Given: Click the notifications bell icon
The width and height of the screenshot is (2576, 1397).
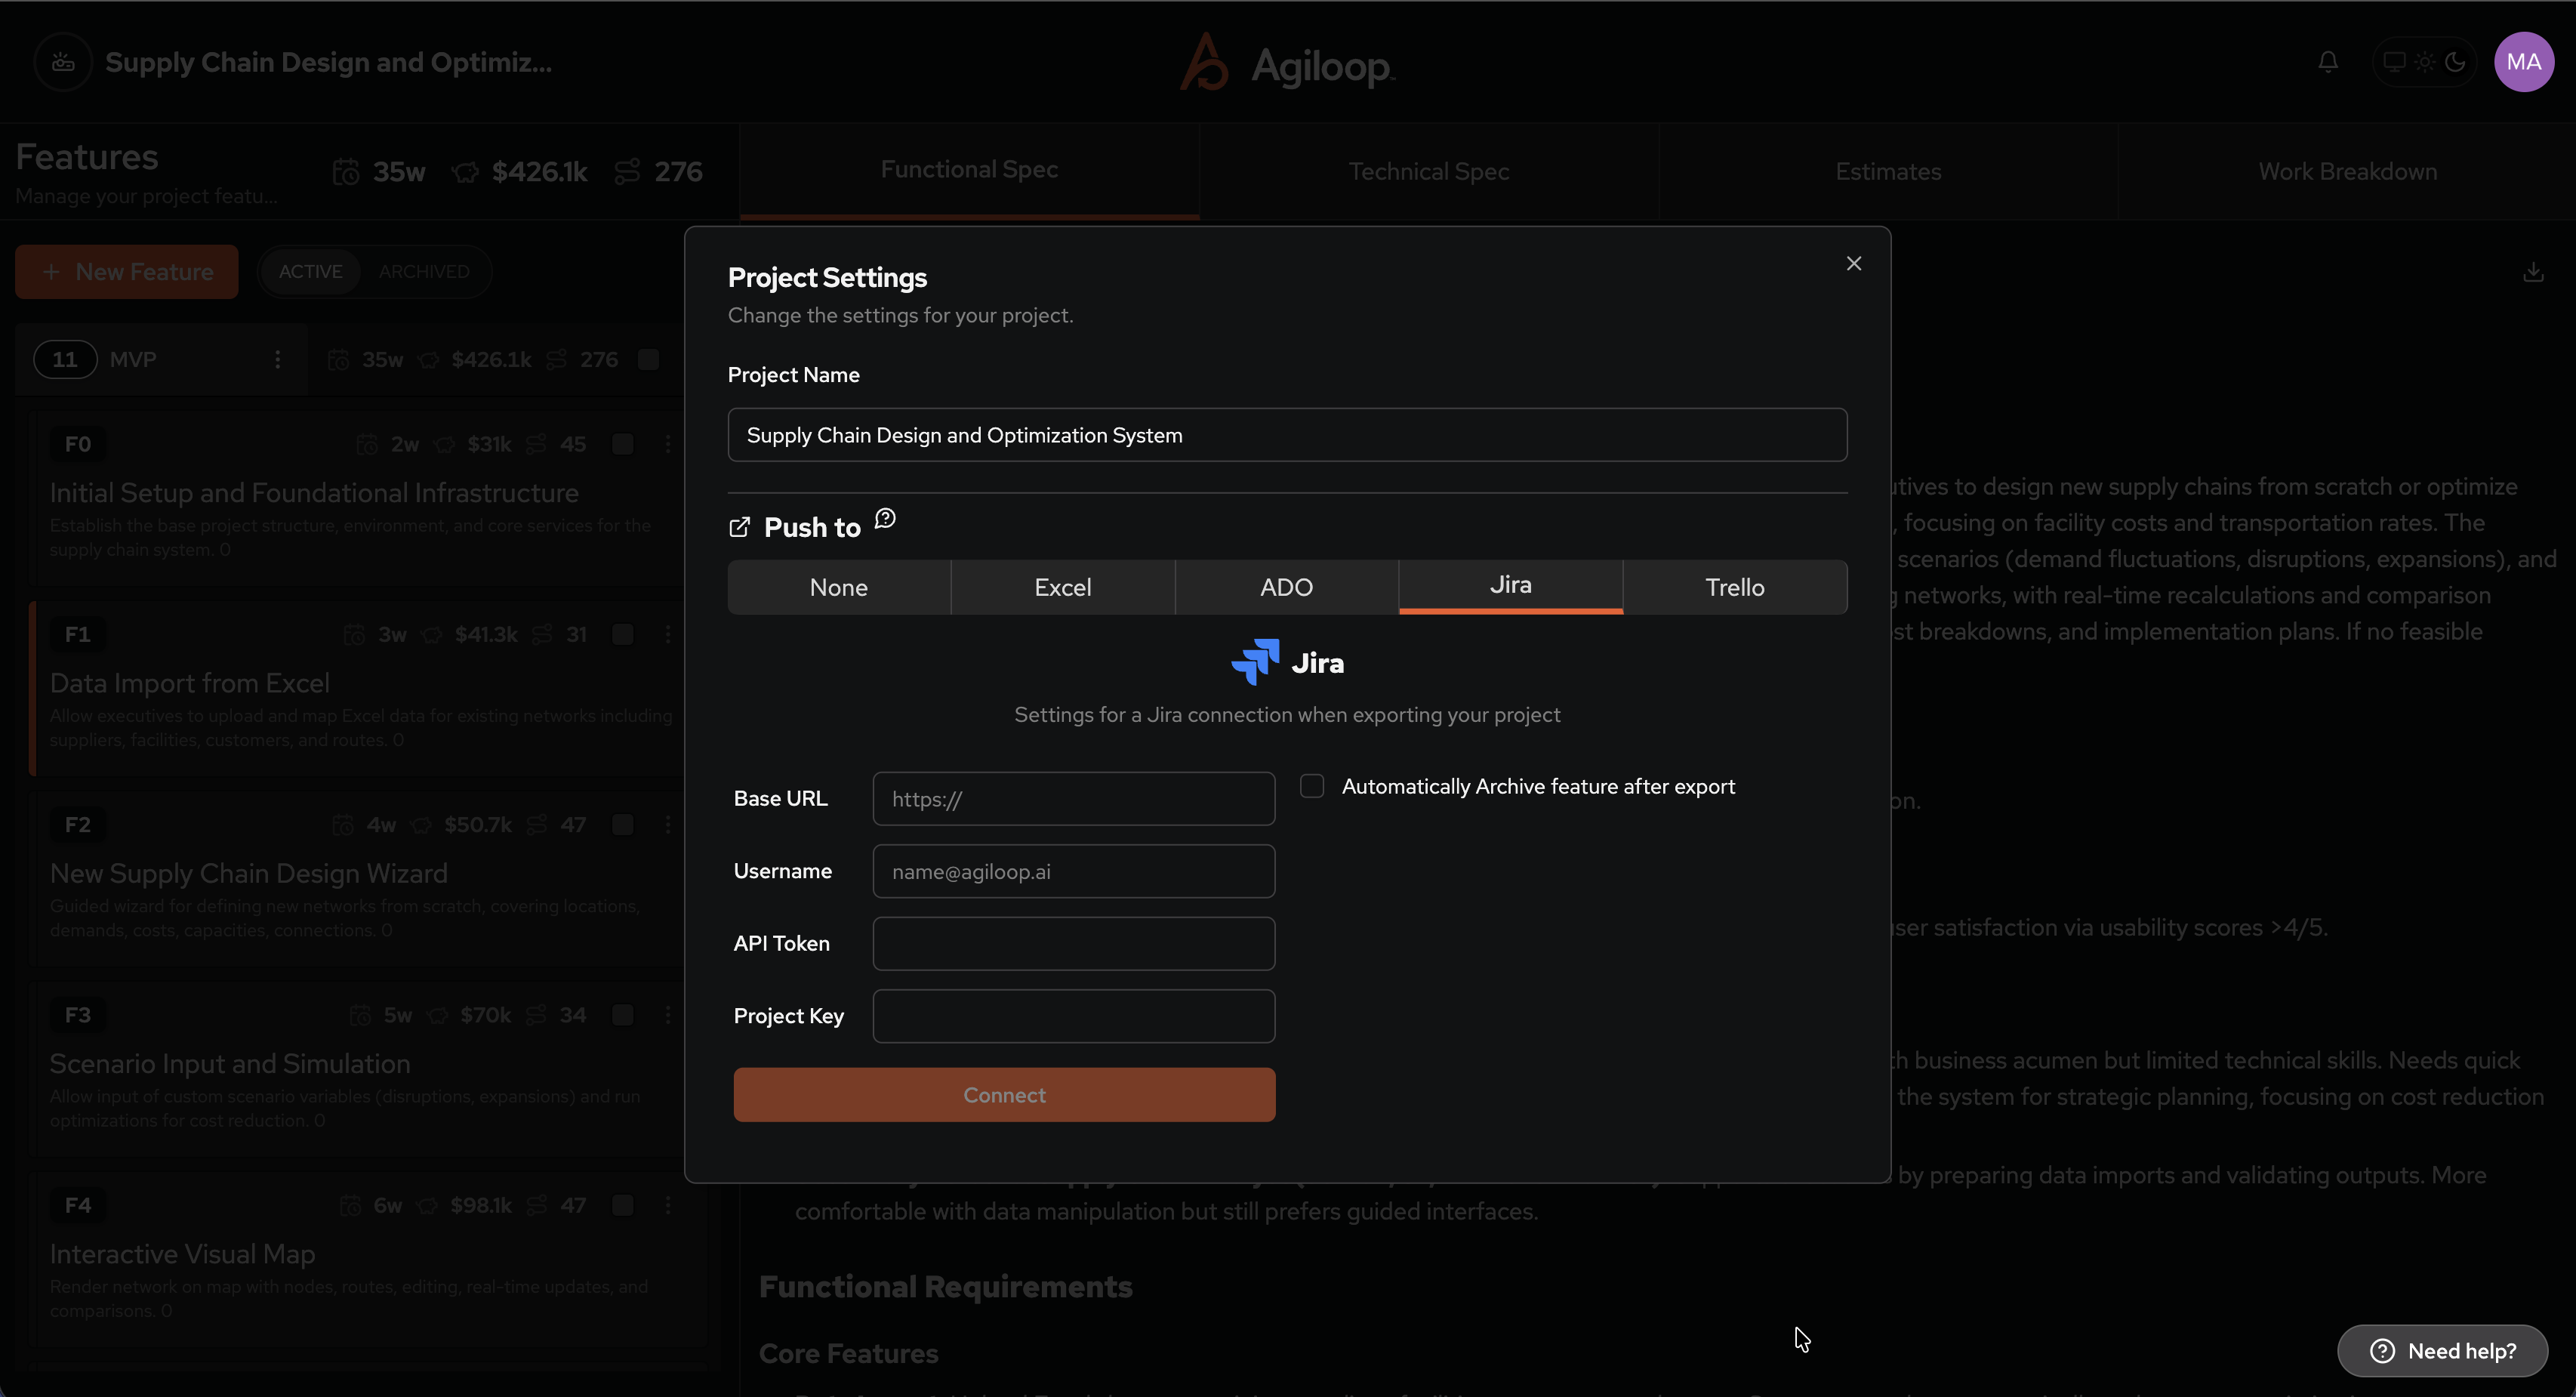Looking at the screenshot, I should 2328,62.
